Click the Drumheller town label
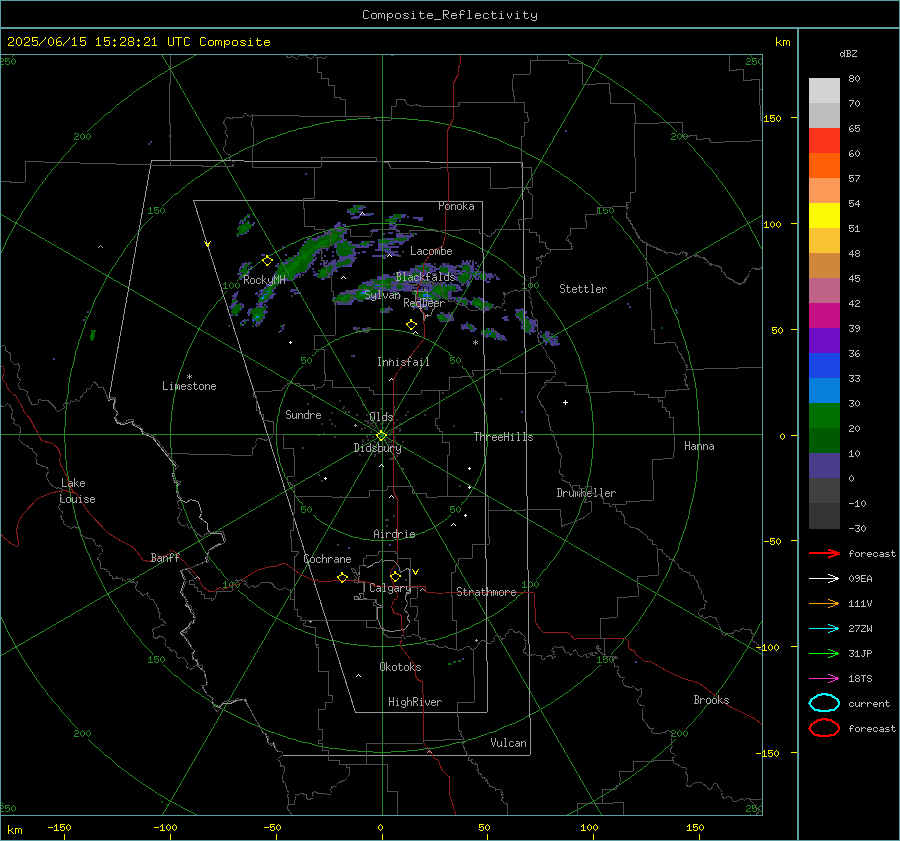Screen dimensions: 900x841 [x=586, y=493]
